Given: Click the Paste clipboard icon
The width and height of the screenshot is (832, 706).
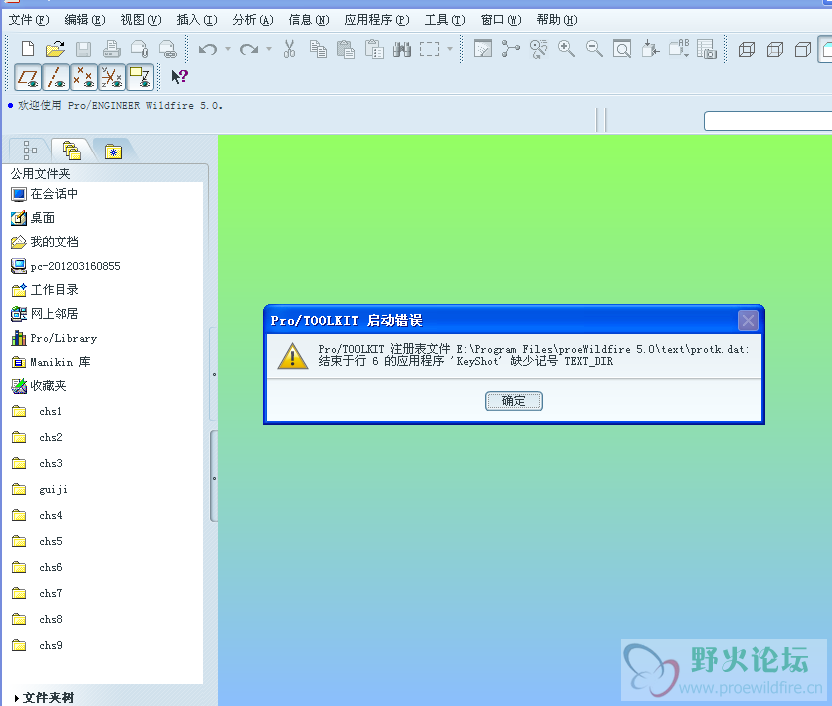Looking at the screenshot, I should (x=345, y=49).
